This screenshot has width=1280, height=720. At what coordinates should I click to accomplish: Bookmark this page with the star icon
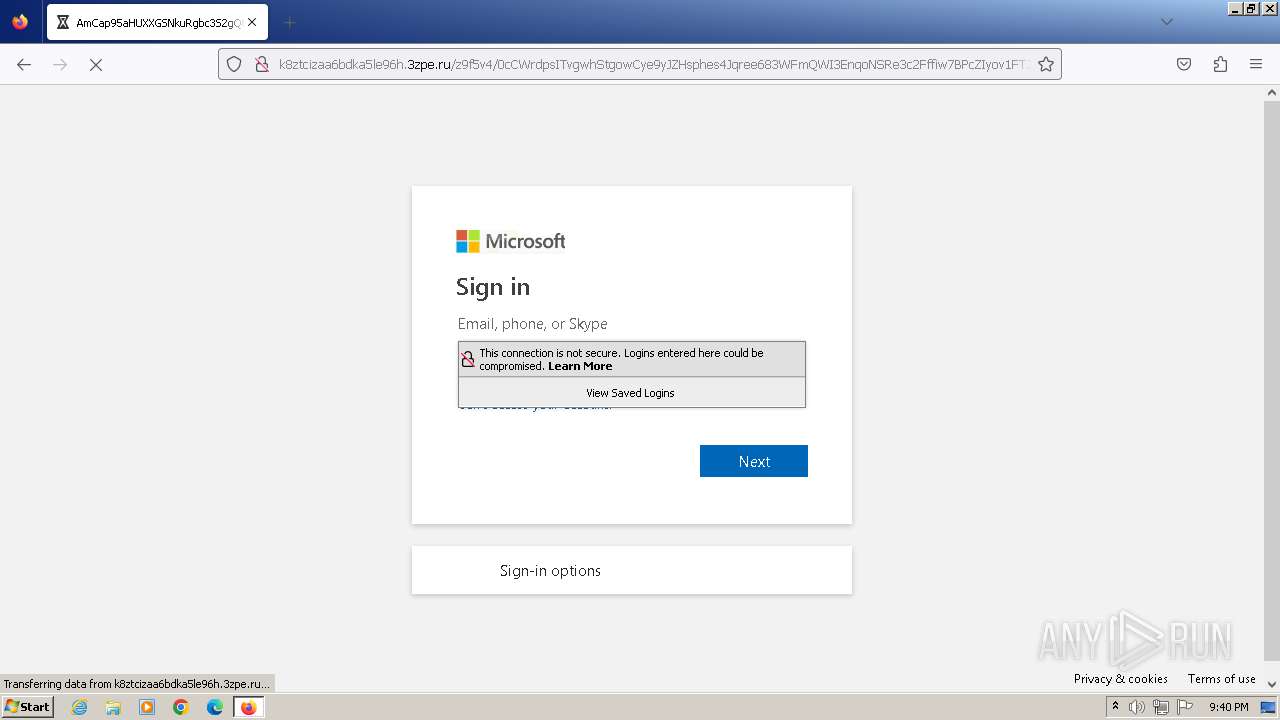coord(1046,64)
